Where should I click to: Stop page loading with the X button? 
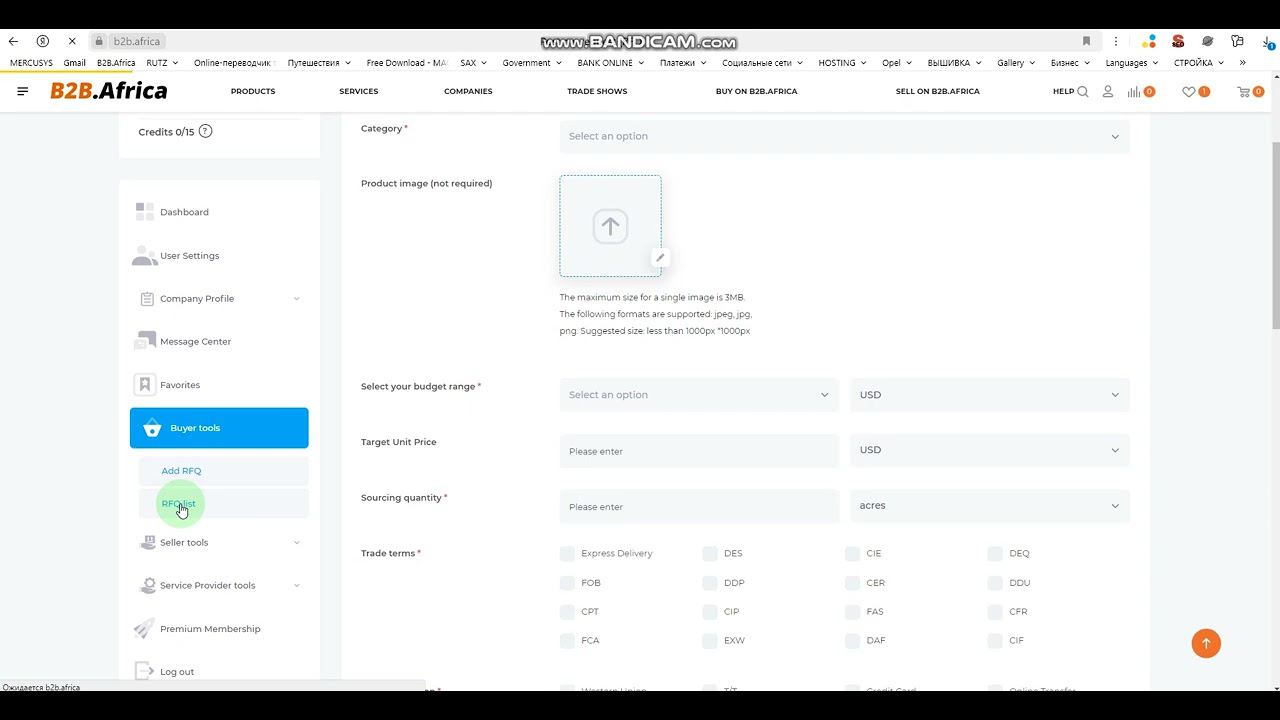click(72, 41)
